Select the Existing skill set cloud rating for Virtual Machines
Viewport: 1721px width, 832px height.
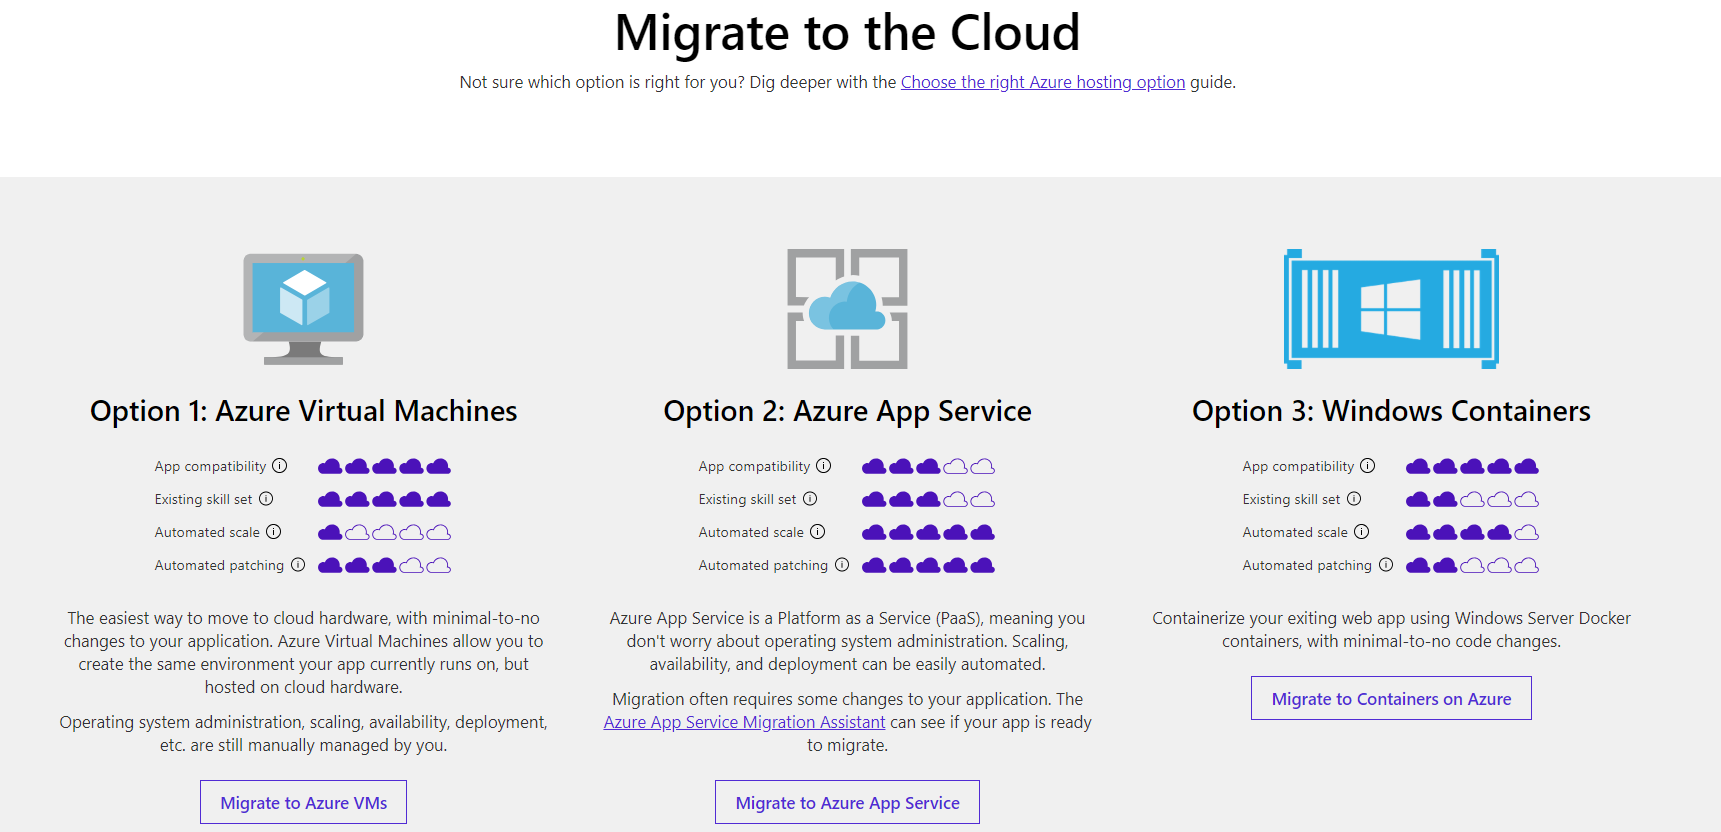384,500
